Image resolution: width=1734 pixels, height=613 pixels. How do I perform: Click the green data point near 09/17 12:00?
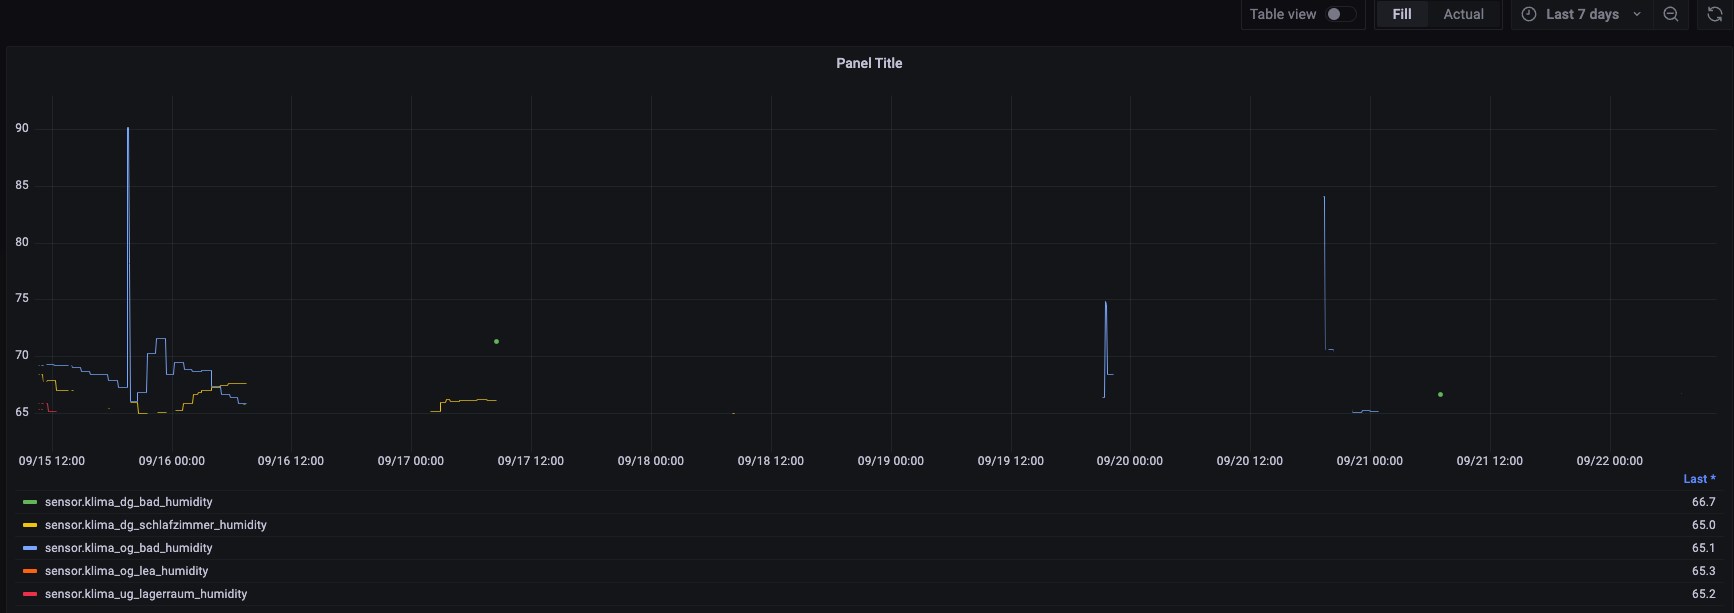(497, 342)
